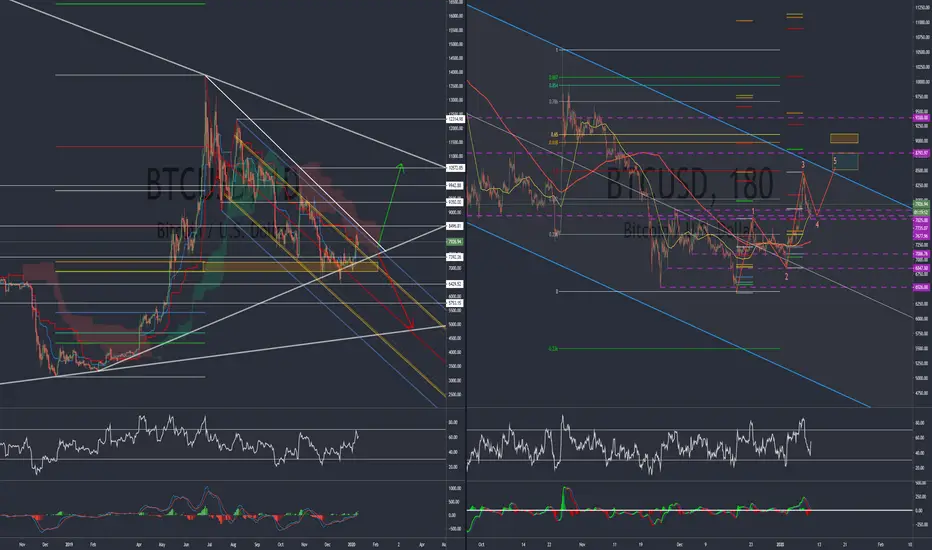Click green current price tag on left chart axis
The height and width of the screenshot is (550, 932).
coord(455,241)
